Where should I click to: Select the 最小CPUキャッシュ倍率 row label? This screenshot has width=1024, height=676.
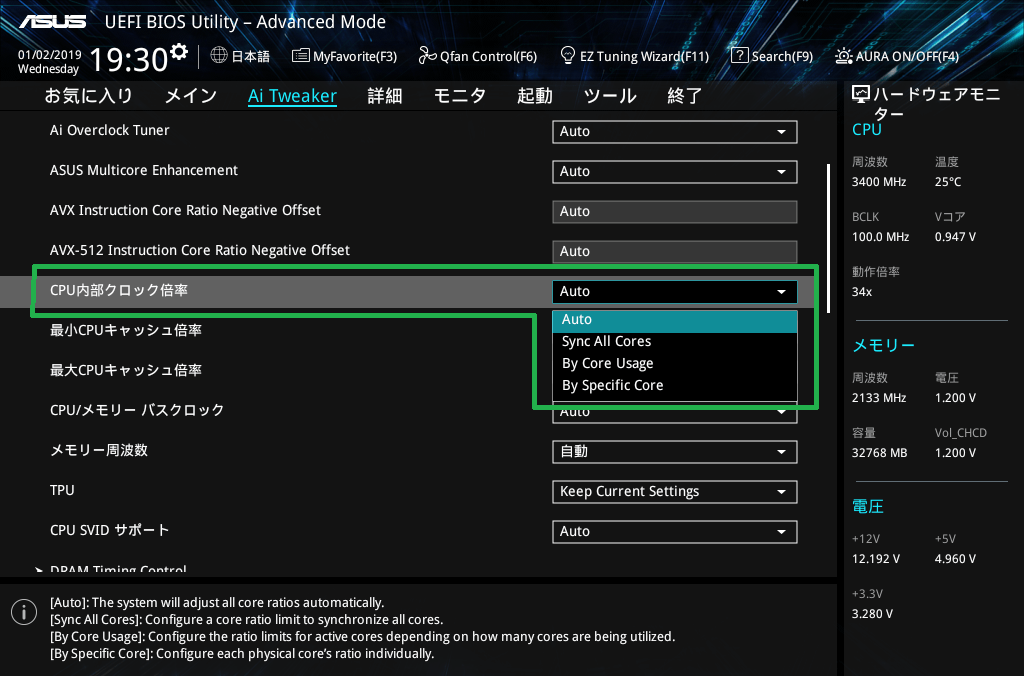tap(126, 330)
